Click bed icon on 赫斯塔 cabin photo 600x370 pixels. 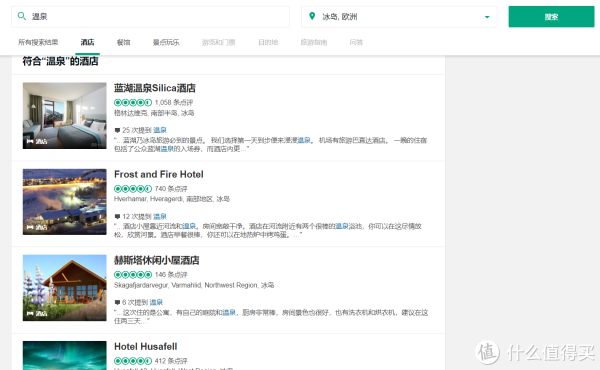pos(30,313)
